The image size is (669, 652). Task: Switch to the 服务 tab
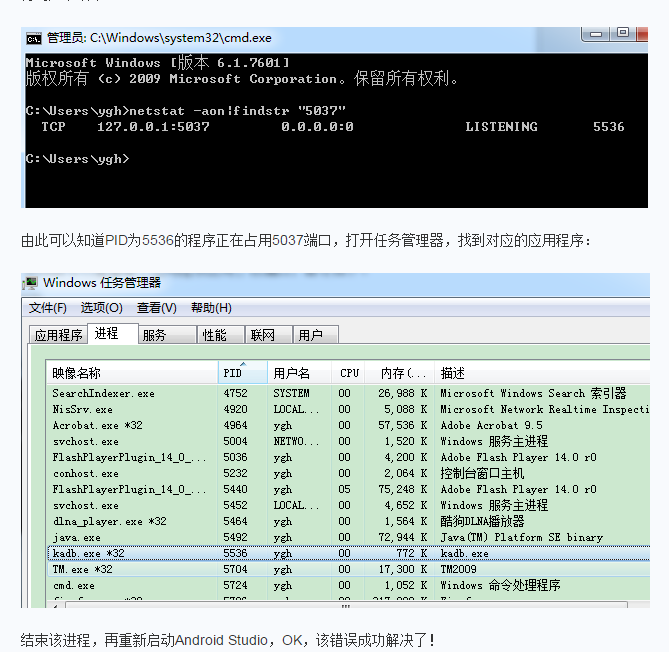click(x=167, y=335)
